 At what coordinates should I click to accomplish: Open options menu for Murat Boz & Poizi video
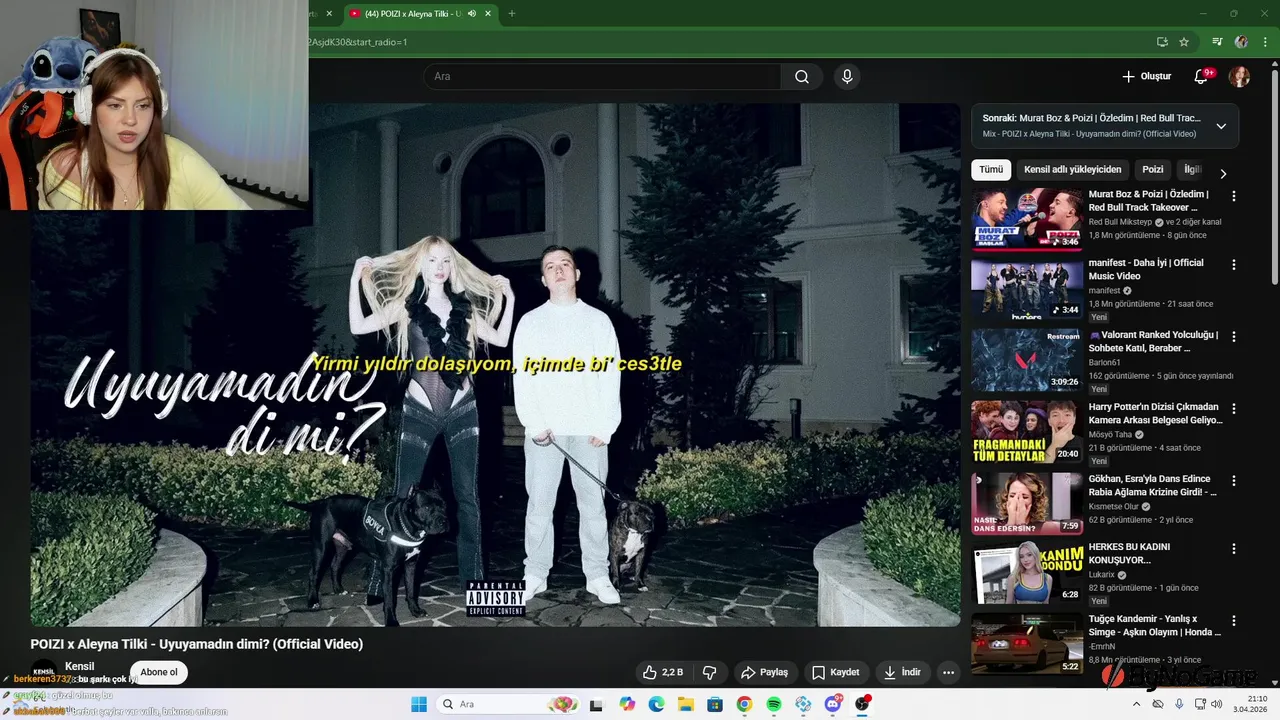pos(1233,196)
